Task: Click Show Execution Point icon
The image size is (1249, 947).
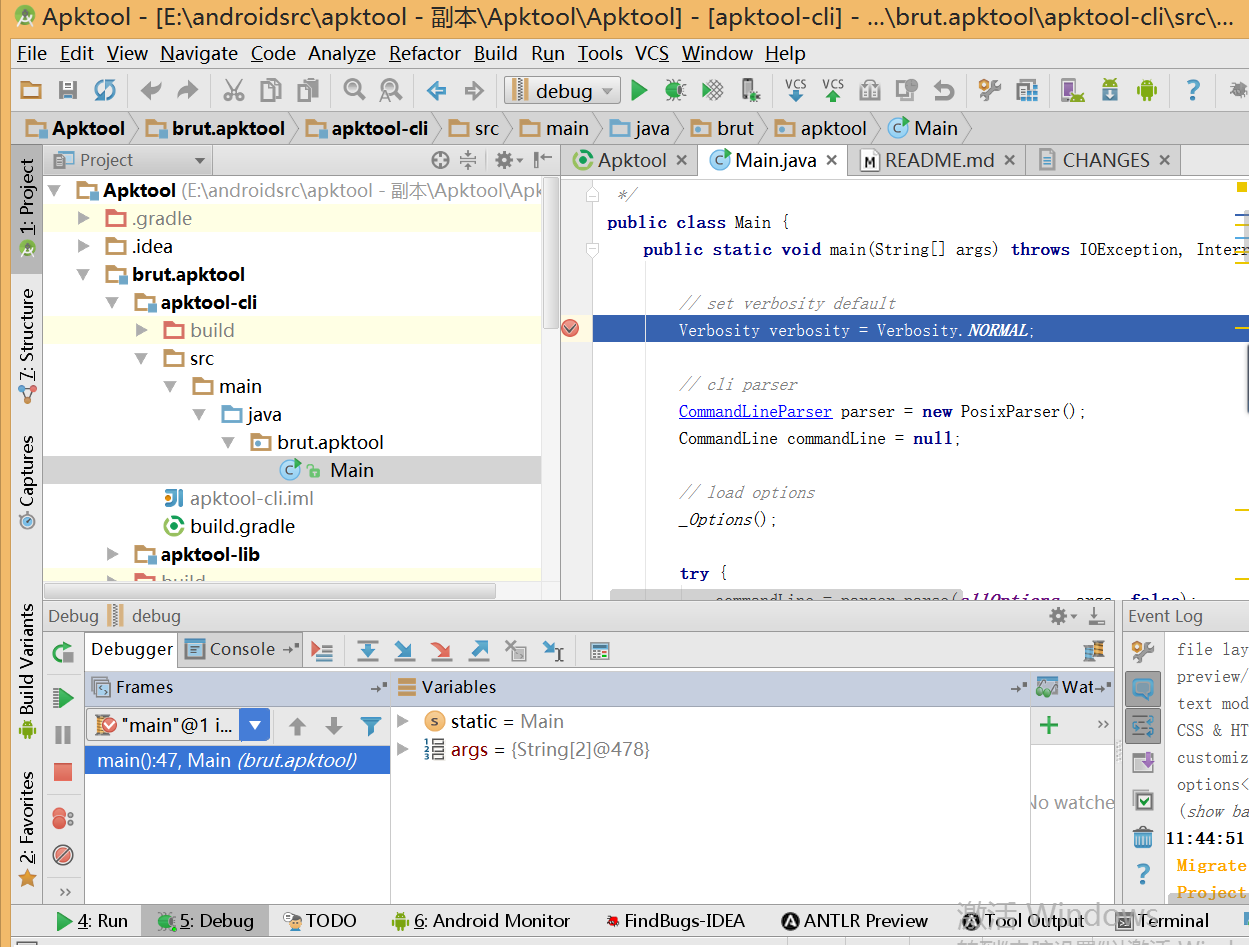Action: (x=322, y=651)
